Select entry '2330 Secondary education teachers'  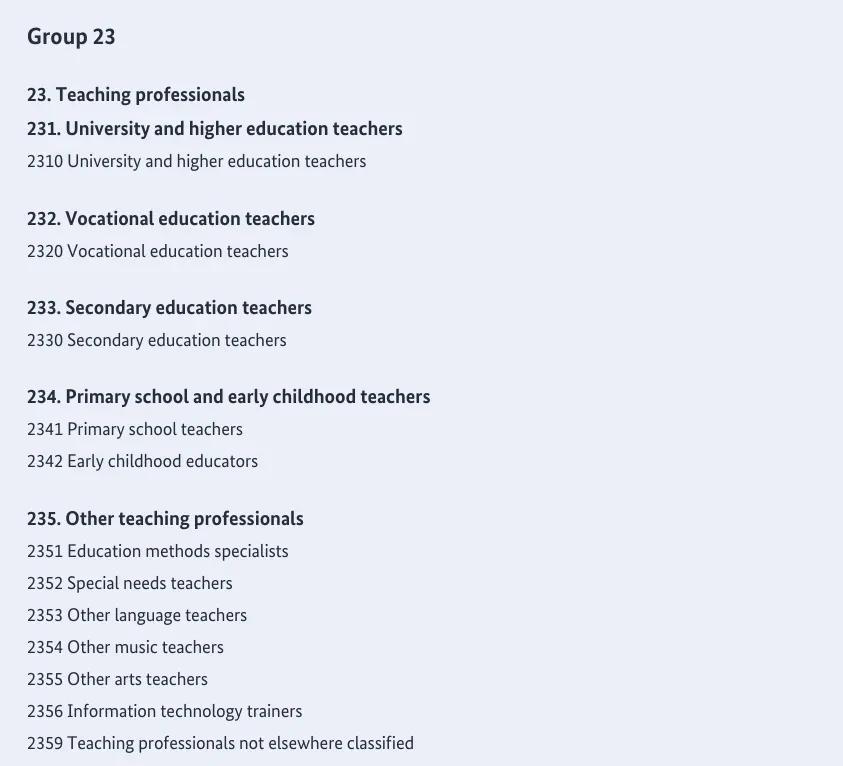156,340
